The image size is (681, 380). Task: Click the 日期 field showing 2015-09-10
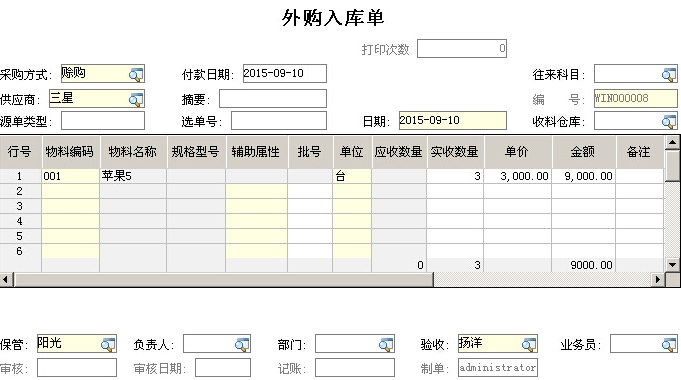point(453,120)
